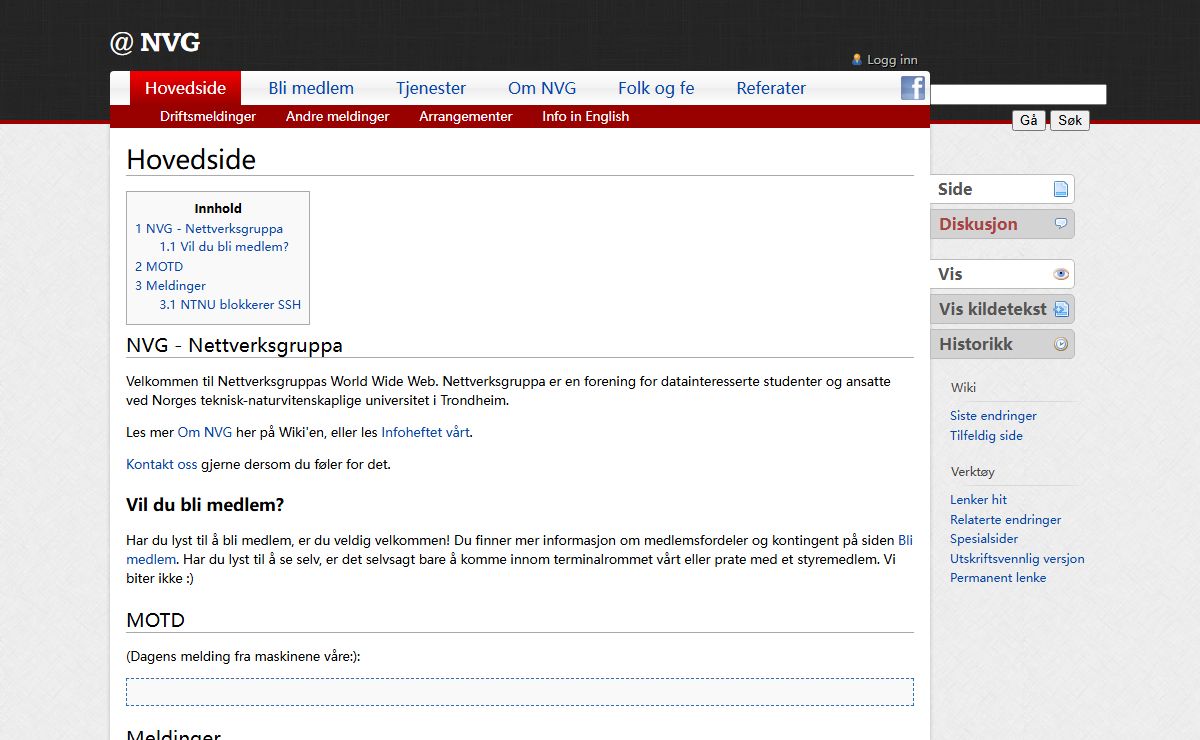Click the Innhold contents title
Viewport: 1200px width, 740px height.
[218, 208]
